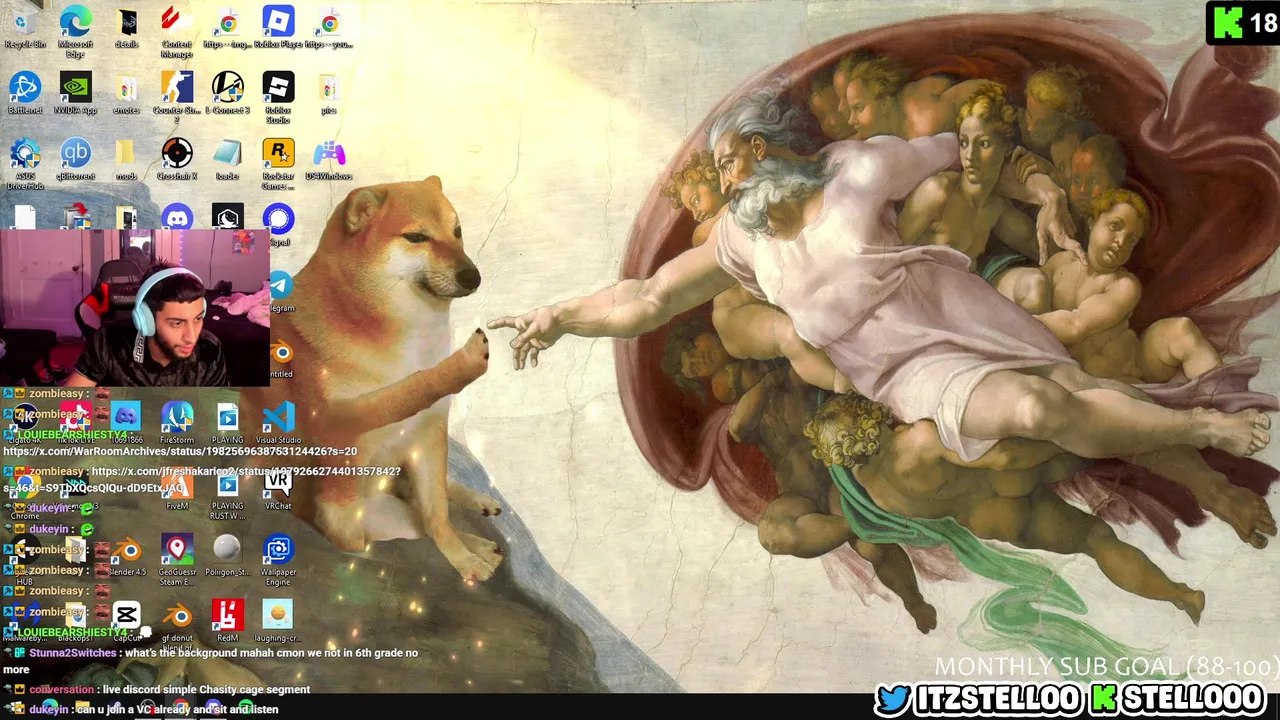1280x720 pixels.
Task: Select the 'https -- you...' Chrome shortcut
Action: 329,27
